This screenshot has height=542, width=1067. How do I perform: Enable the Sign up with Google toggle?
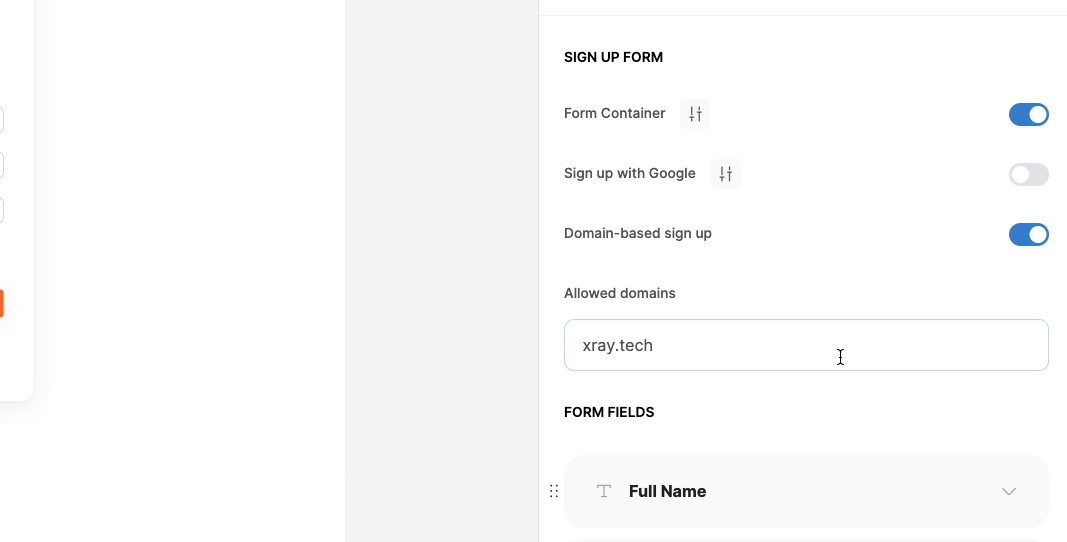[1028, 174]
